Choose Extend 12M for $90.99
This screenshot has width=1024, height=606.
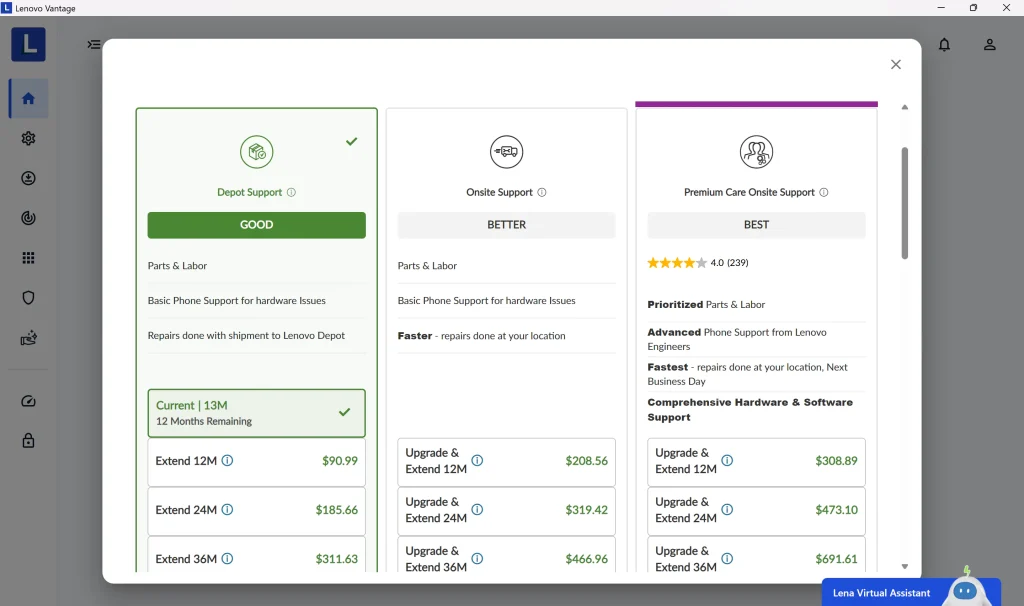point(257,462)
